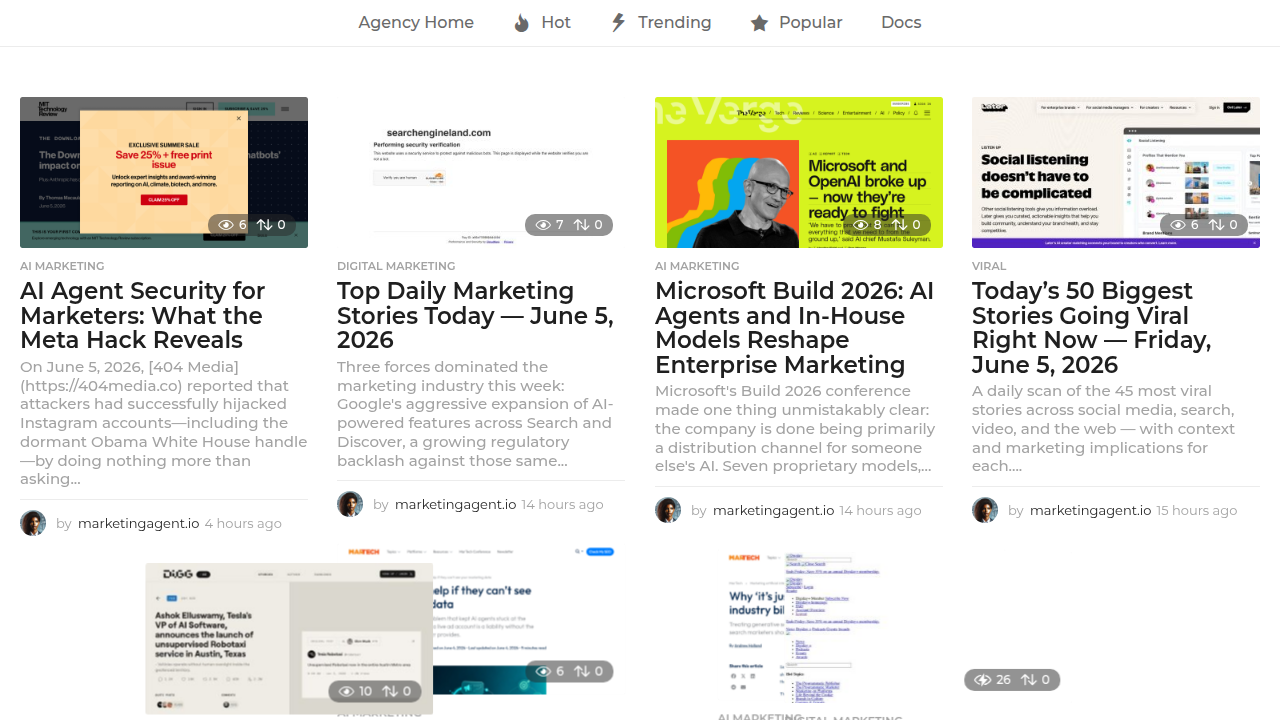1280x720 pixels.
Task: Click the excerpt starting Microsoft's Build 2026 conference
Action: tap(795, 428)
